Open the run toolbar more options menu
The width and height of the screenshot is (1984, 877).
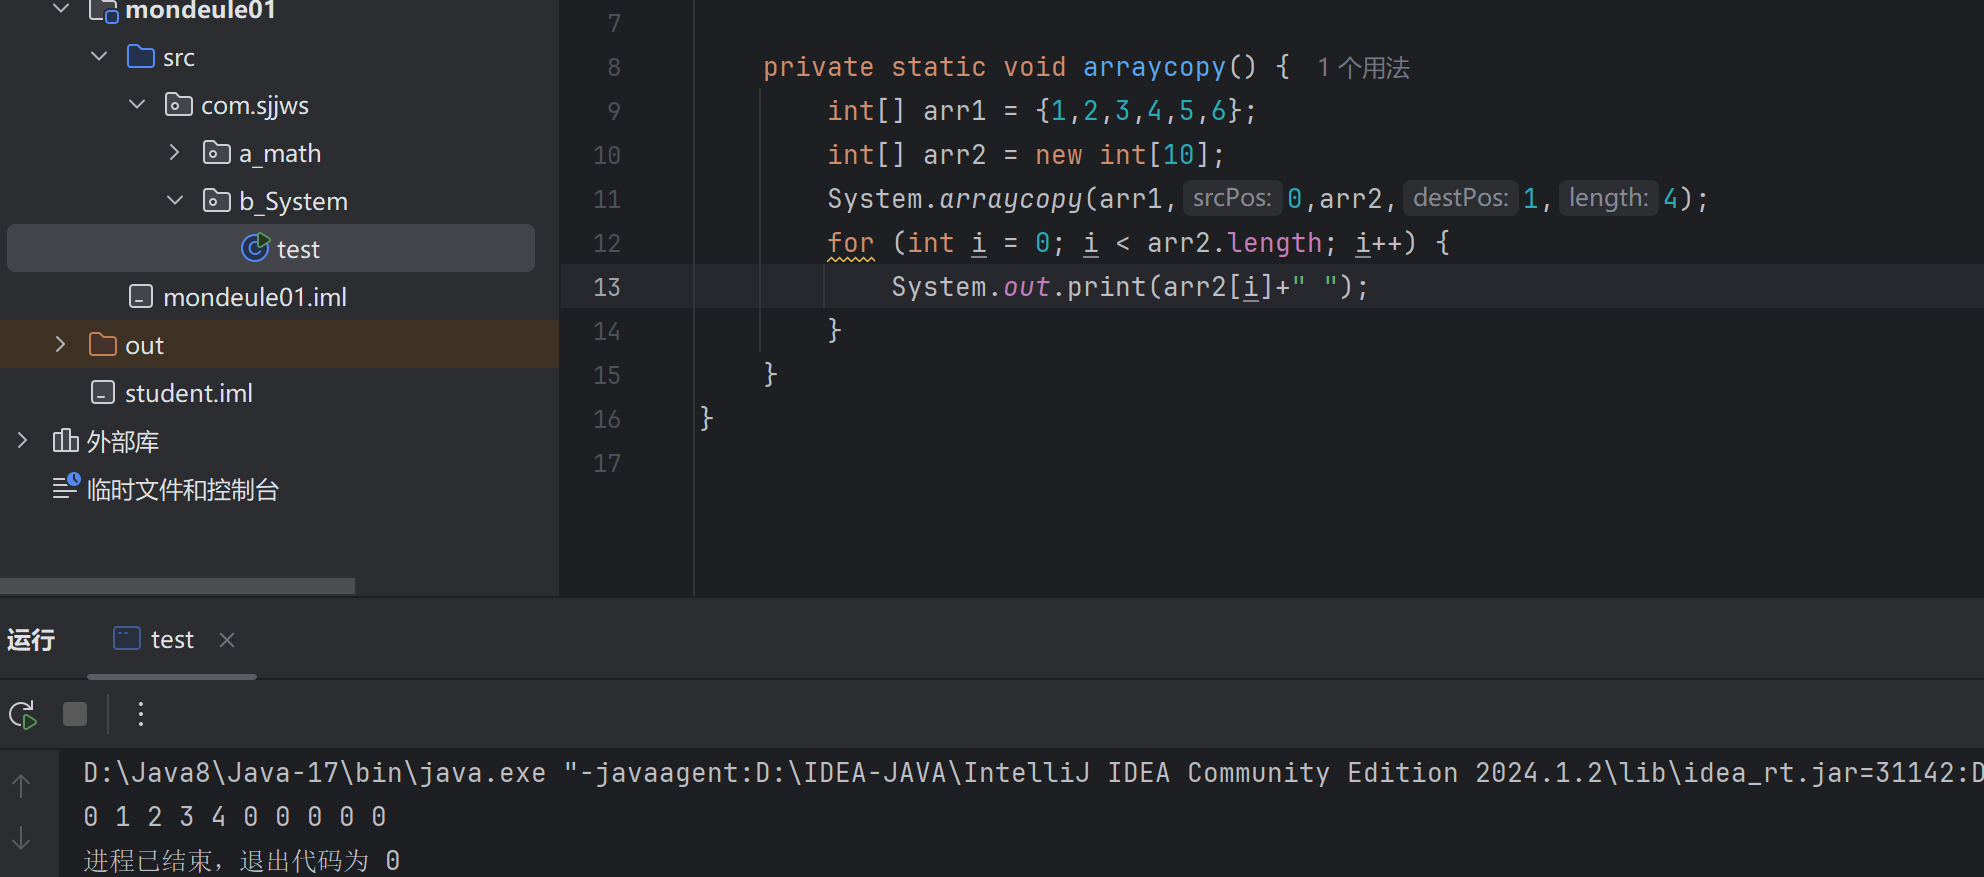coord(141,714)
